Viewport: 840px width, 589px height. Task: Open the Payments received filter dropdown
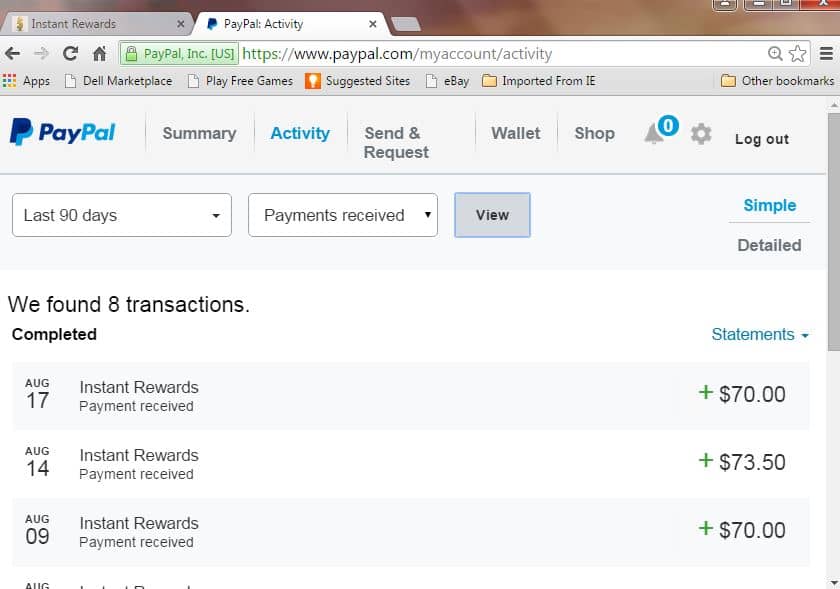(343, 215)
